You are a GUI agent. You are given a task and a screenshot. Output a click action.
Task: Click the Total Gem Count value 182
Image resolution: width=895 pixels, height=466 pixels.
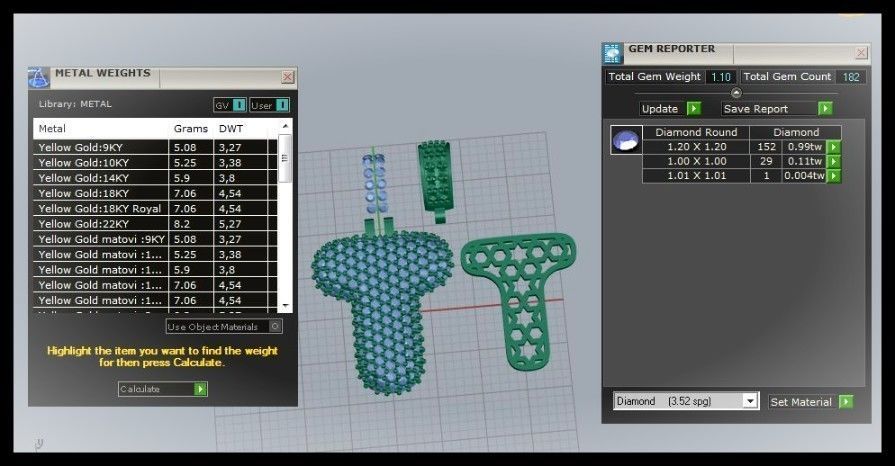pyautogui.click(x=851, y=77)
